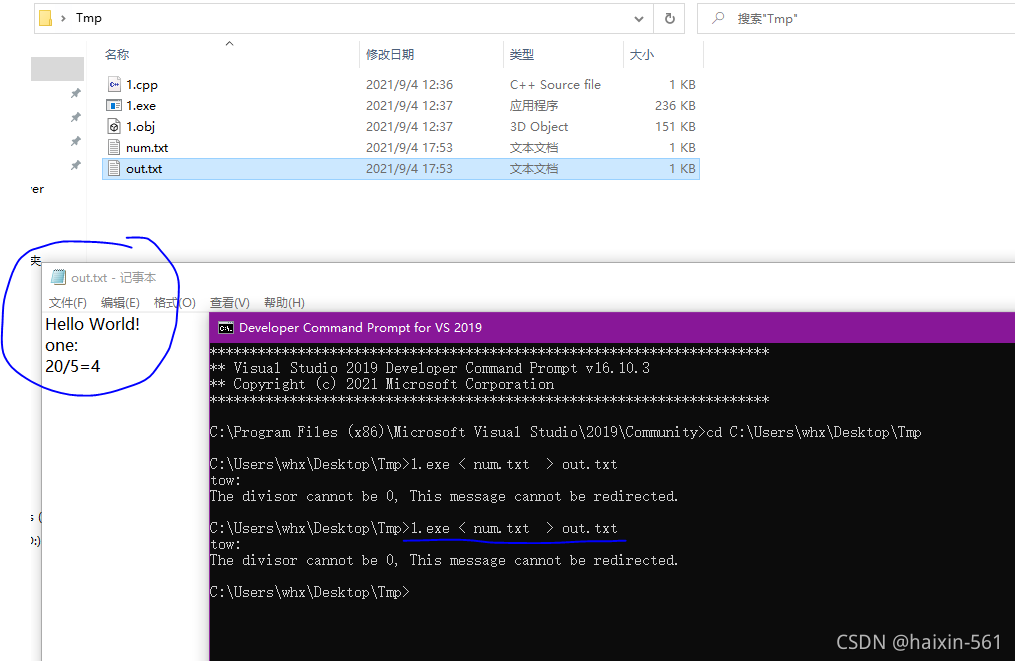Click first pin icon in quick access sidebar
The image size is (1015, 661).
click(x=76, y=93)
